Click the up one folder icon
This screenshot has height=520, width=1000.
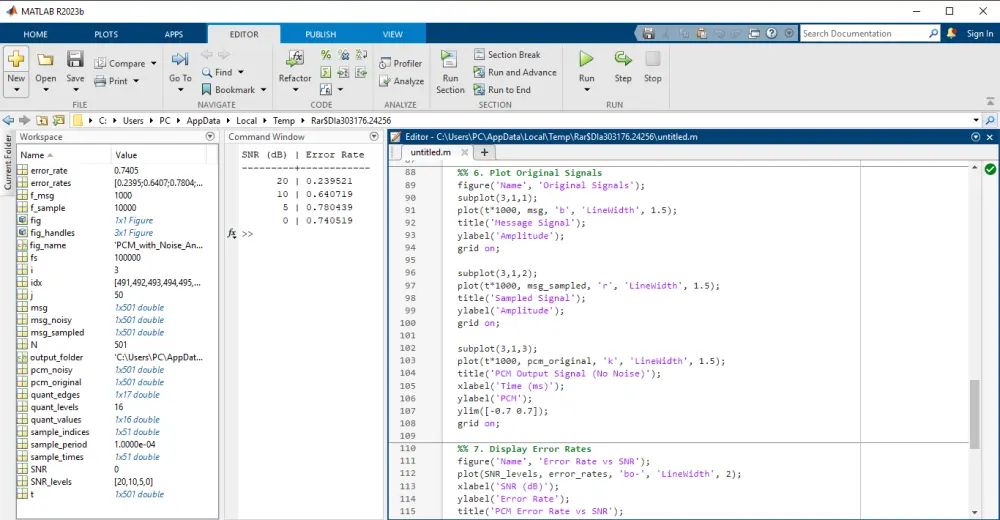(41, 120)
